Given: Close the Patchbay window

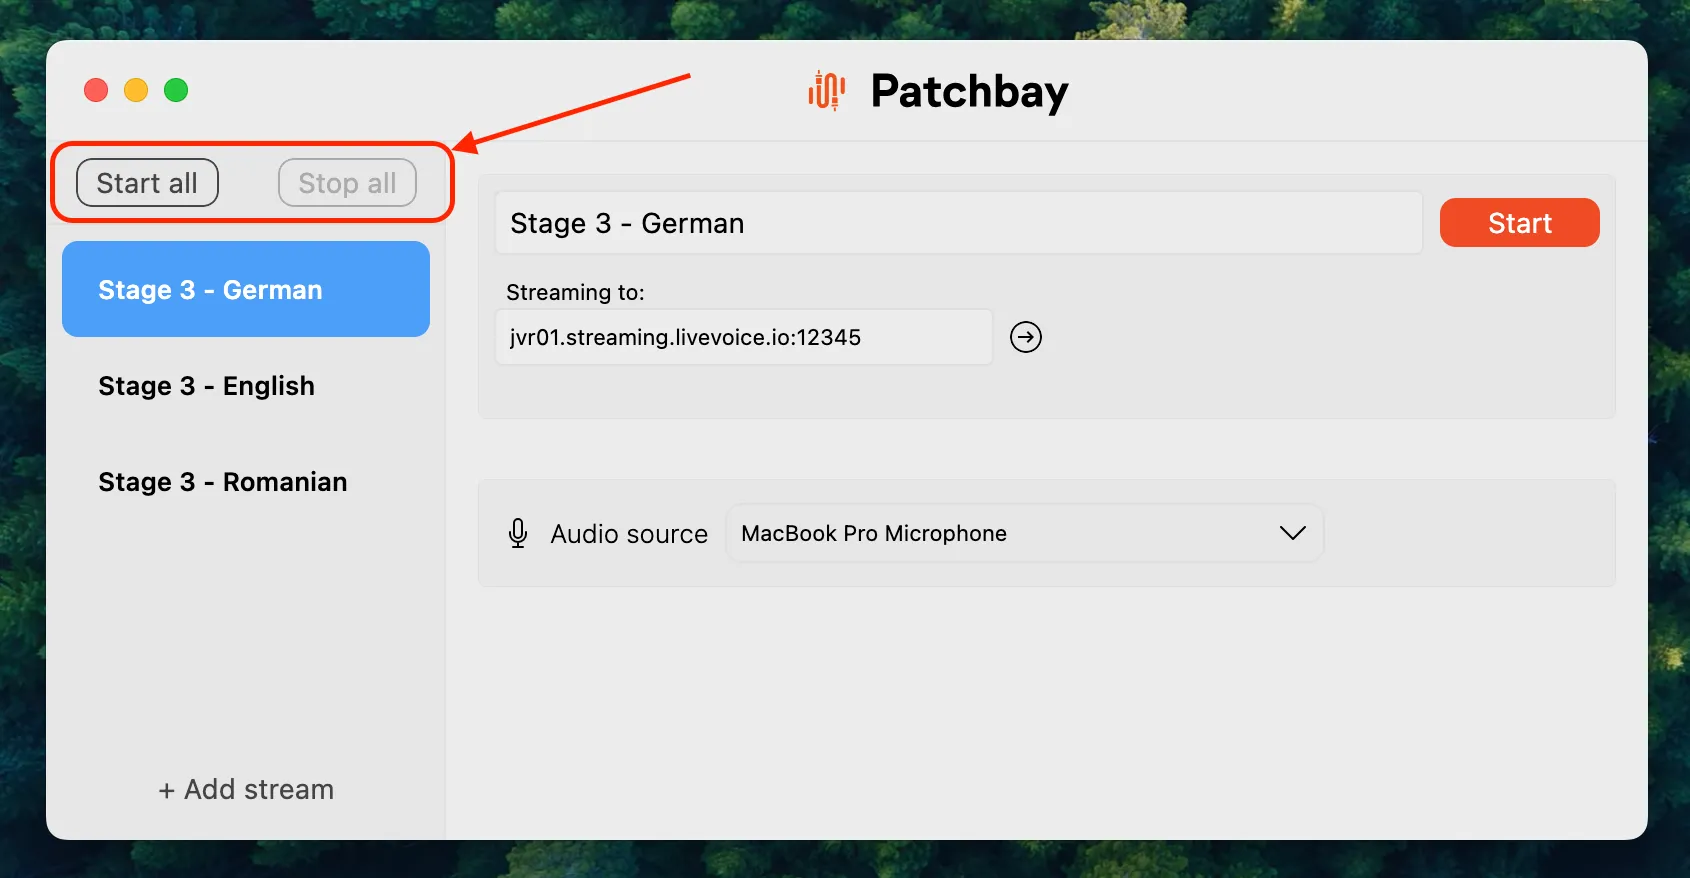Looking at the screenshot, I should pyautogui.click(x=96, y=91).
